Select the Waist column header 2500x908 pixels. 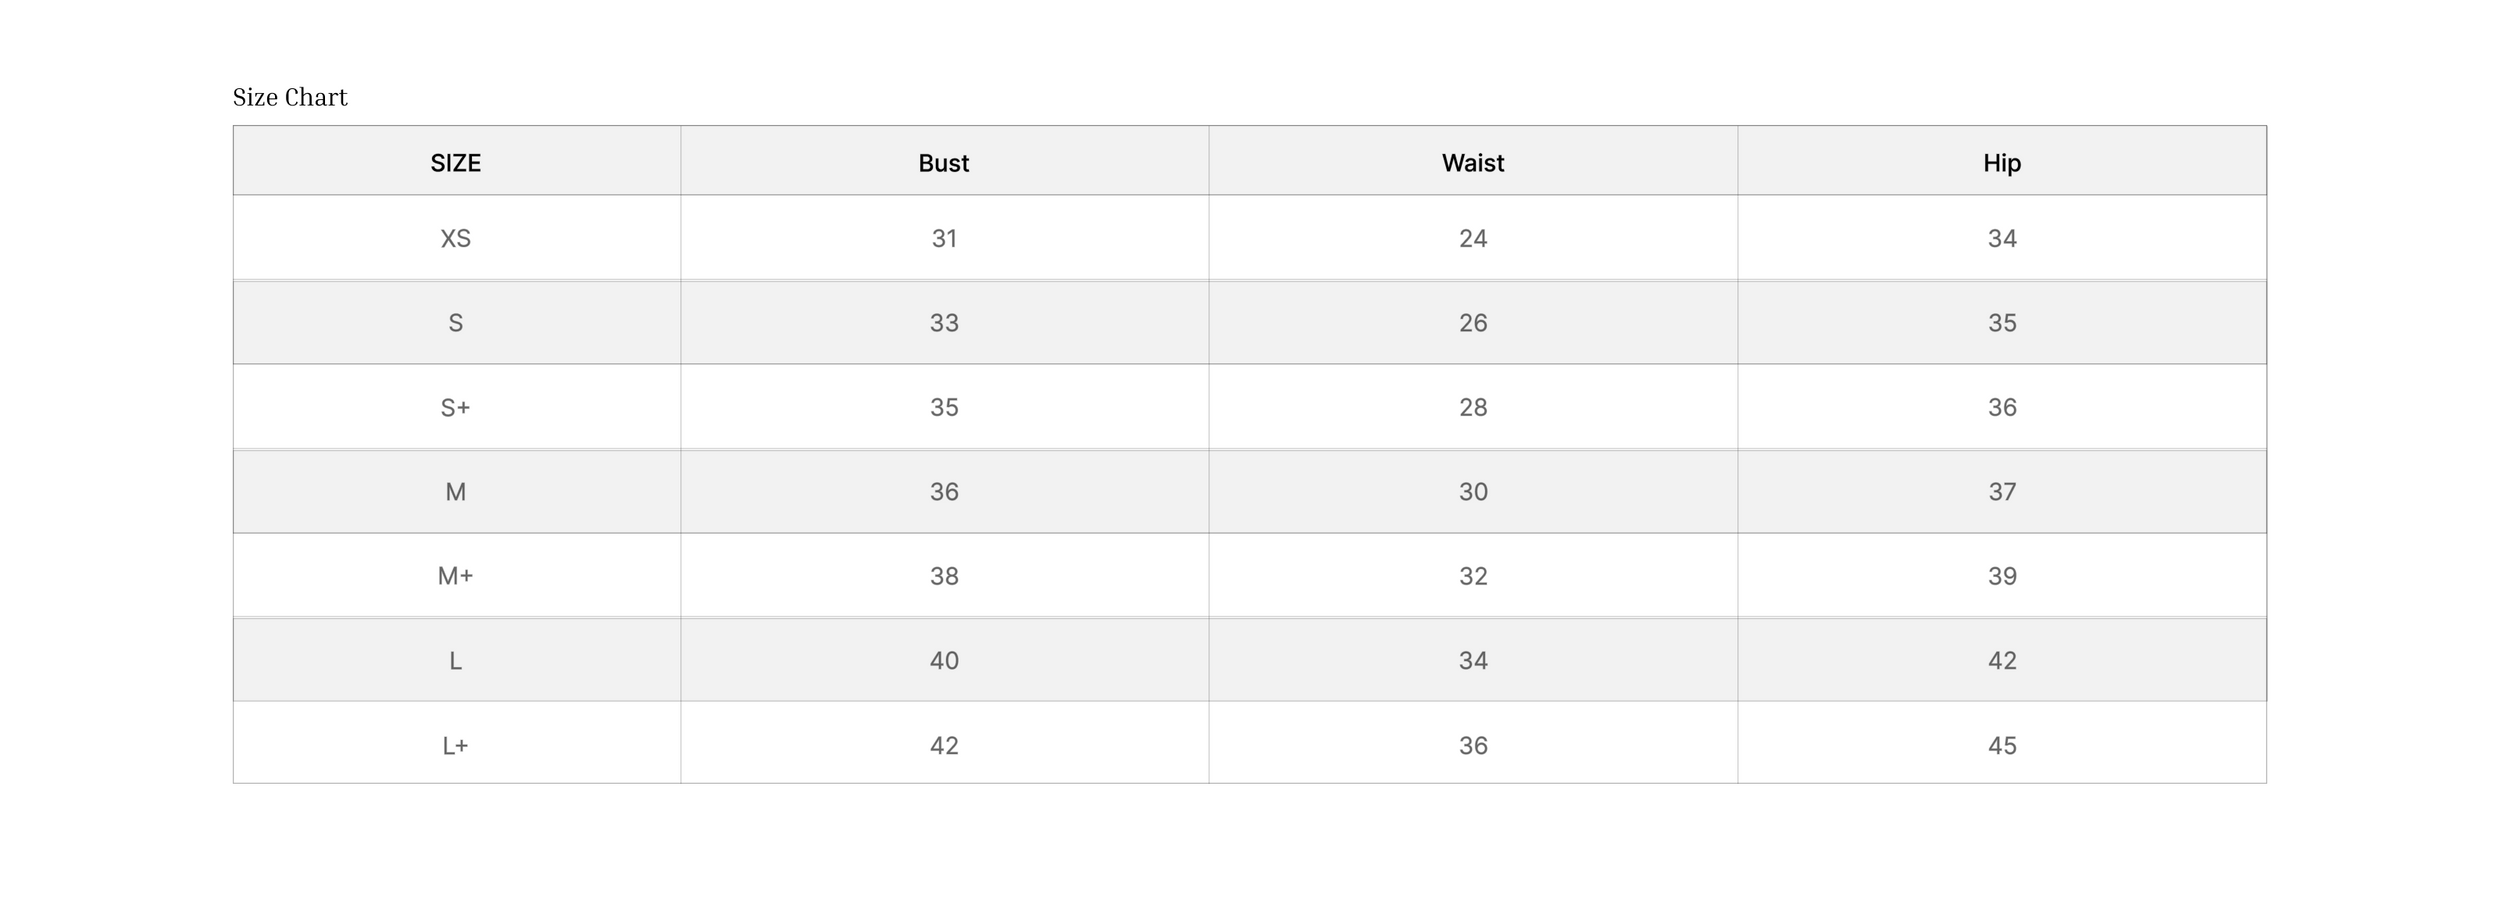[x=1473, y=163]
